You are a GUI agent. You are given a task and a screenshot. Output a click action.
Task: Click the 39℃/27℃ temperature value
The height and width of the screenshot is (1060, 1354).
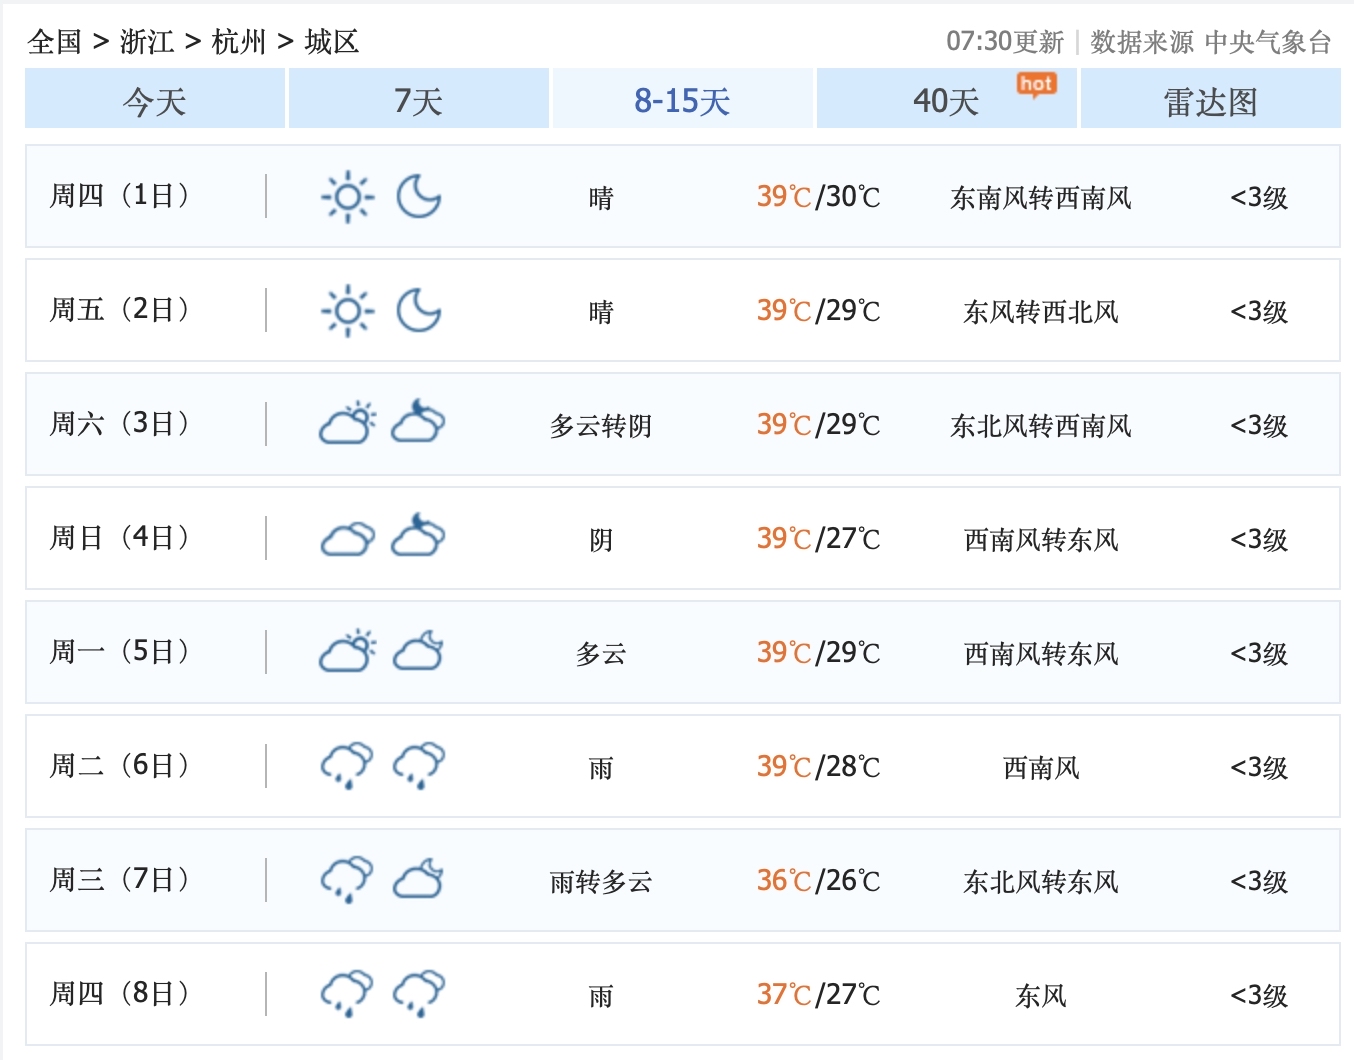[x=819, y=539]
